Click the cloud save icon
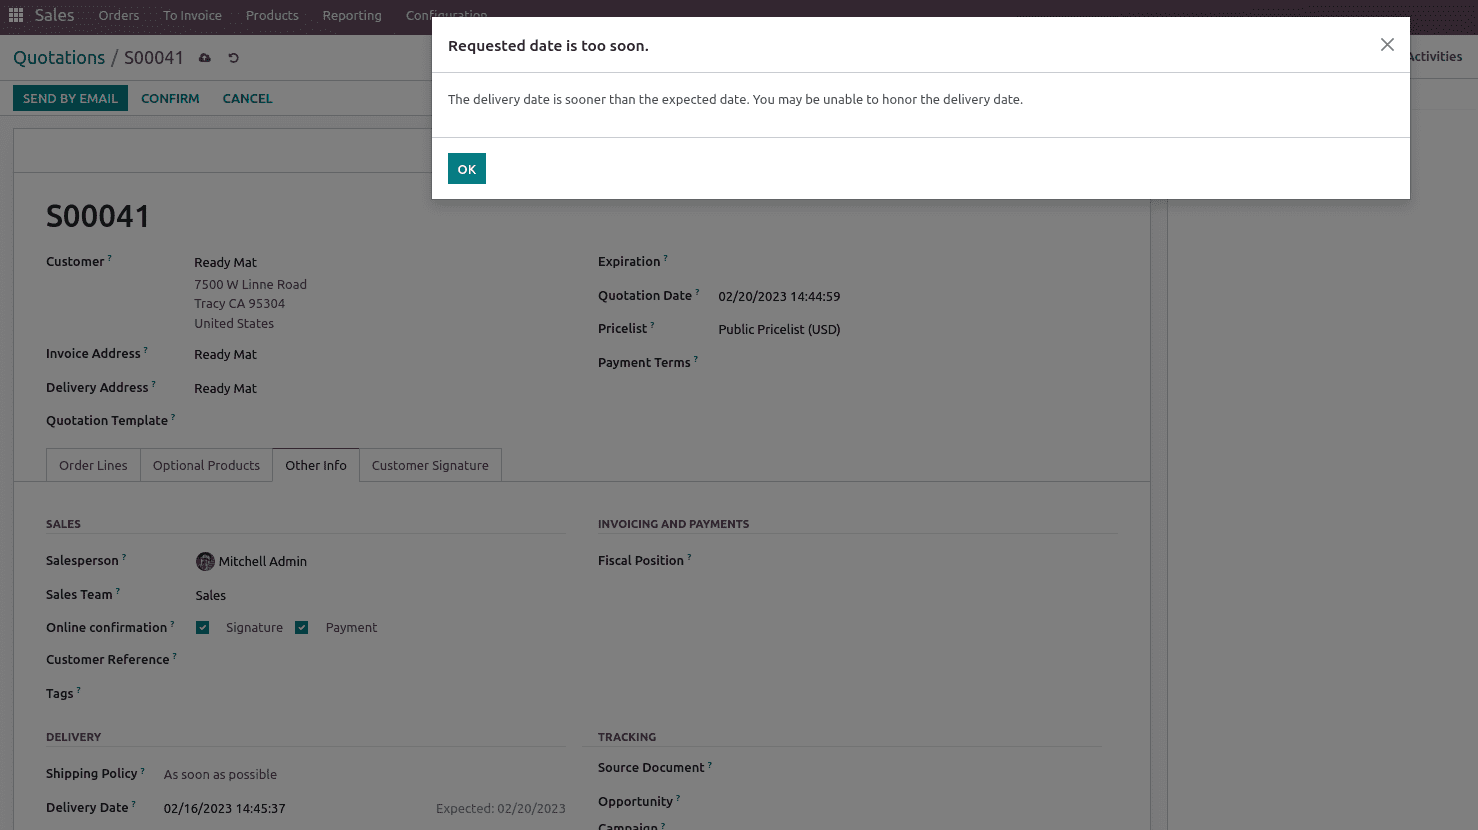Image resolution: width=1478 pixels, height=830 pixels. (x=205, y=58)
